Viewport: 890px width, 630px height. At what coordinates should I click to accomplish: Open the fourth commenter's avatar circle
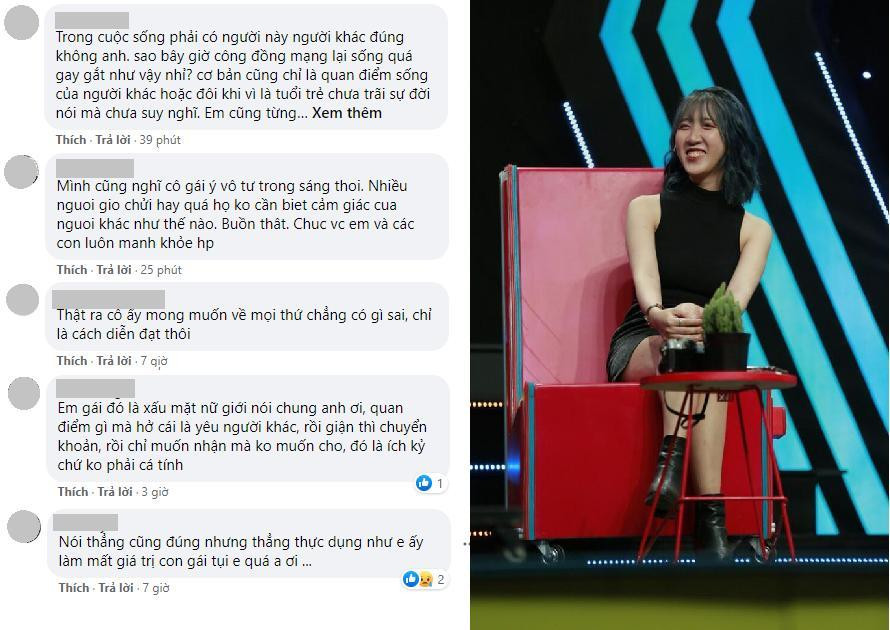point(24,393)
